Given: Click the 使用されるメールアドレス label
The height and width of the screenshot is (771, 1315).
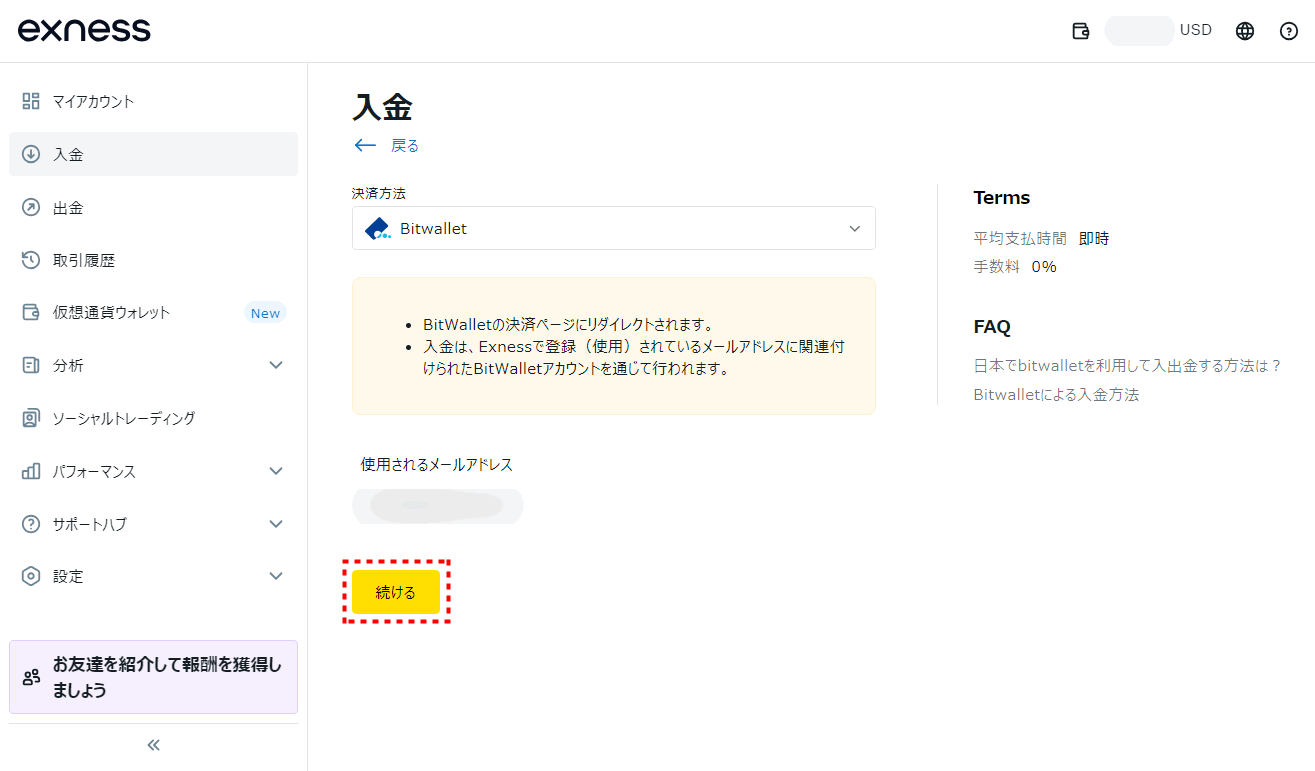Looking at the screenshot, I should click(437, 465).
